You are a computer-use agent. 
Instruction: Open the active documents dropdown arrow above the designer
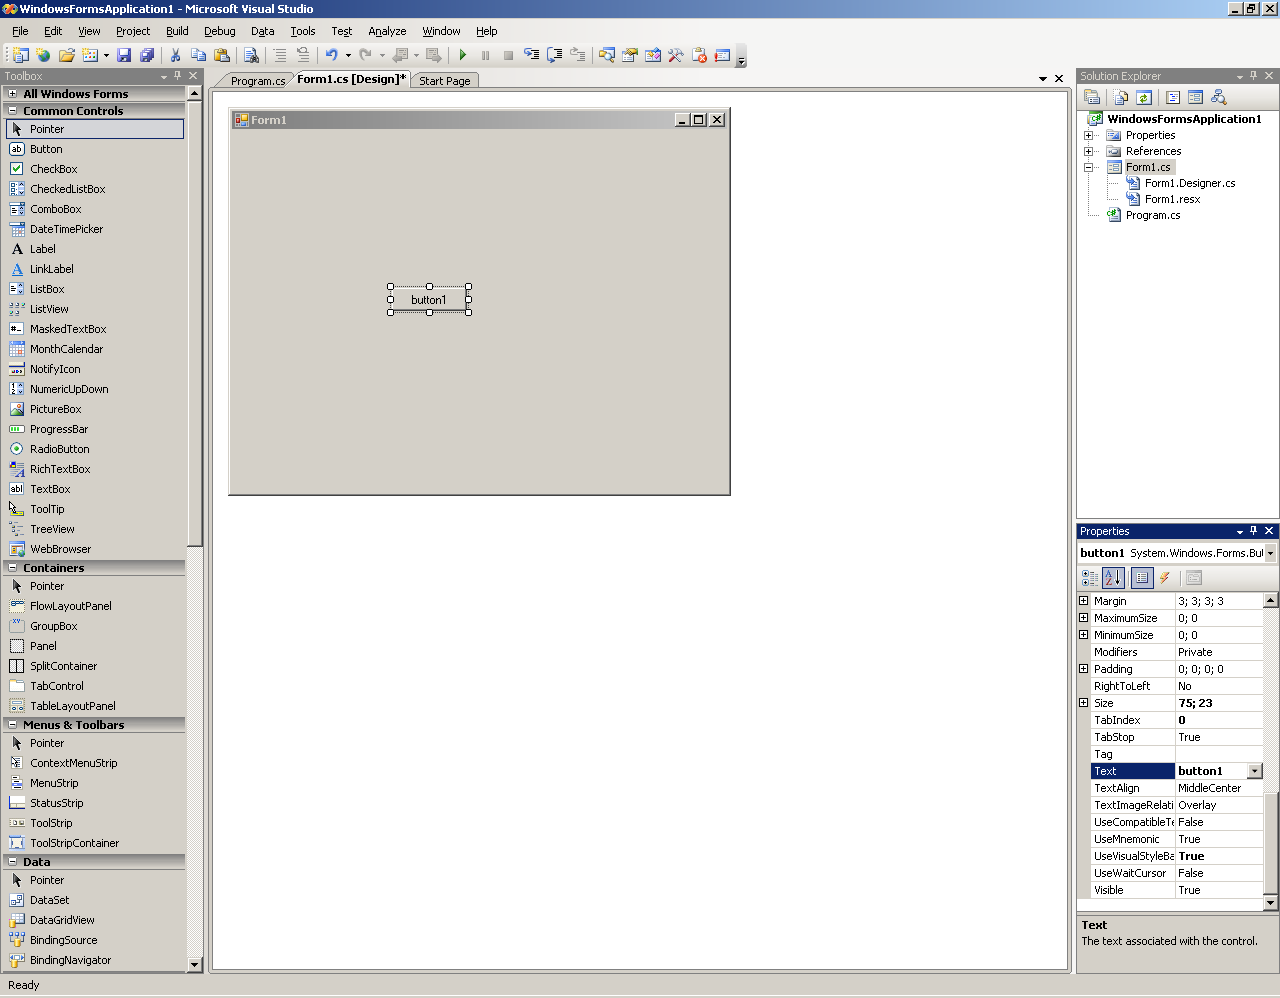pos(1043,79)
